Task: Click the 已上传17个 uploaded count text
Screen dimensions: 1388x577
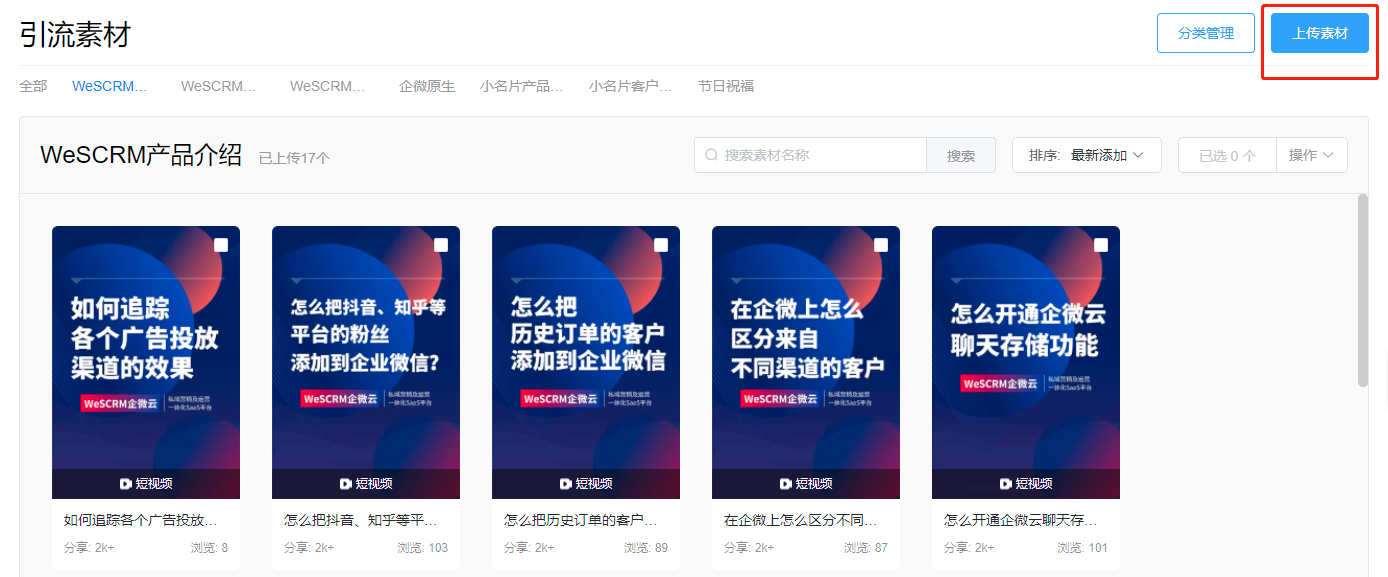Action: point(294,158)
